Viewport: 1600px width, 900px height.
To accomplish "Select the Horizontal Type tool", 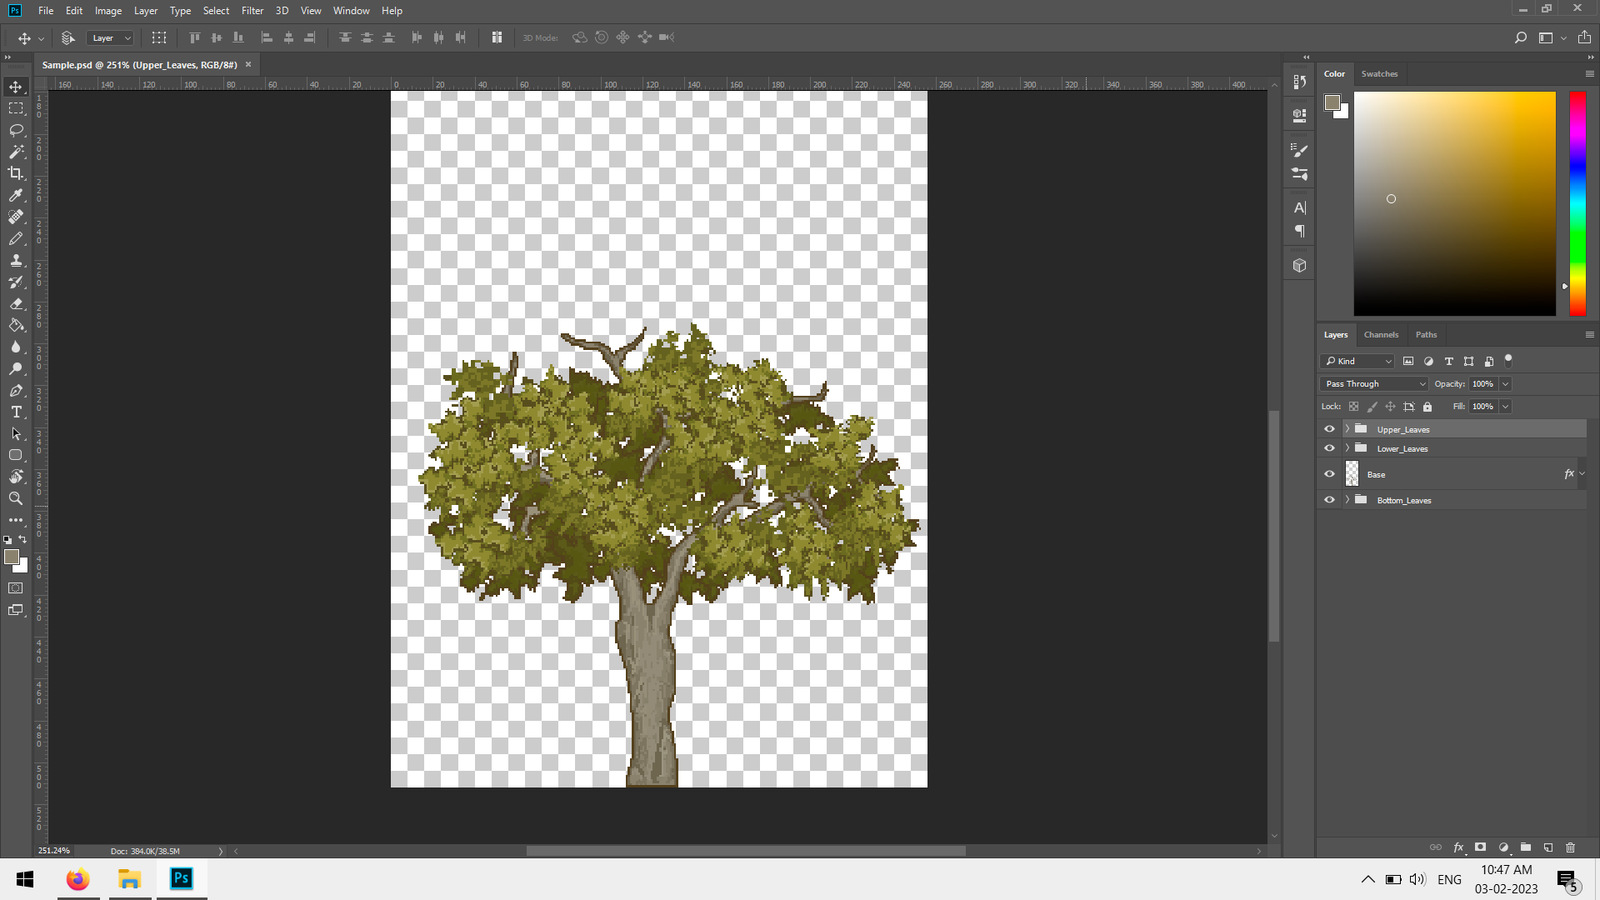I will click(x=16, y=412).
